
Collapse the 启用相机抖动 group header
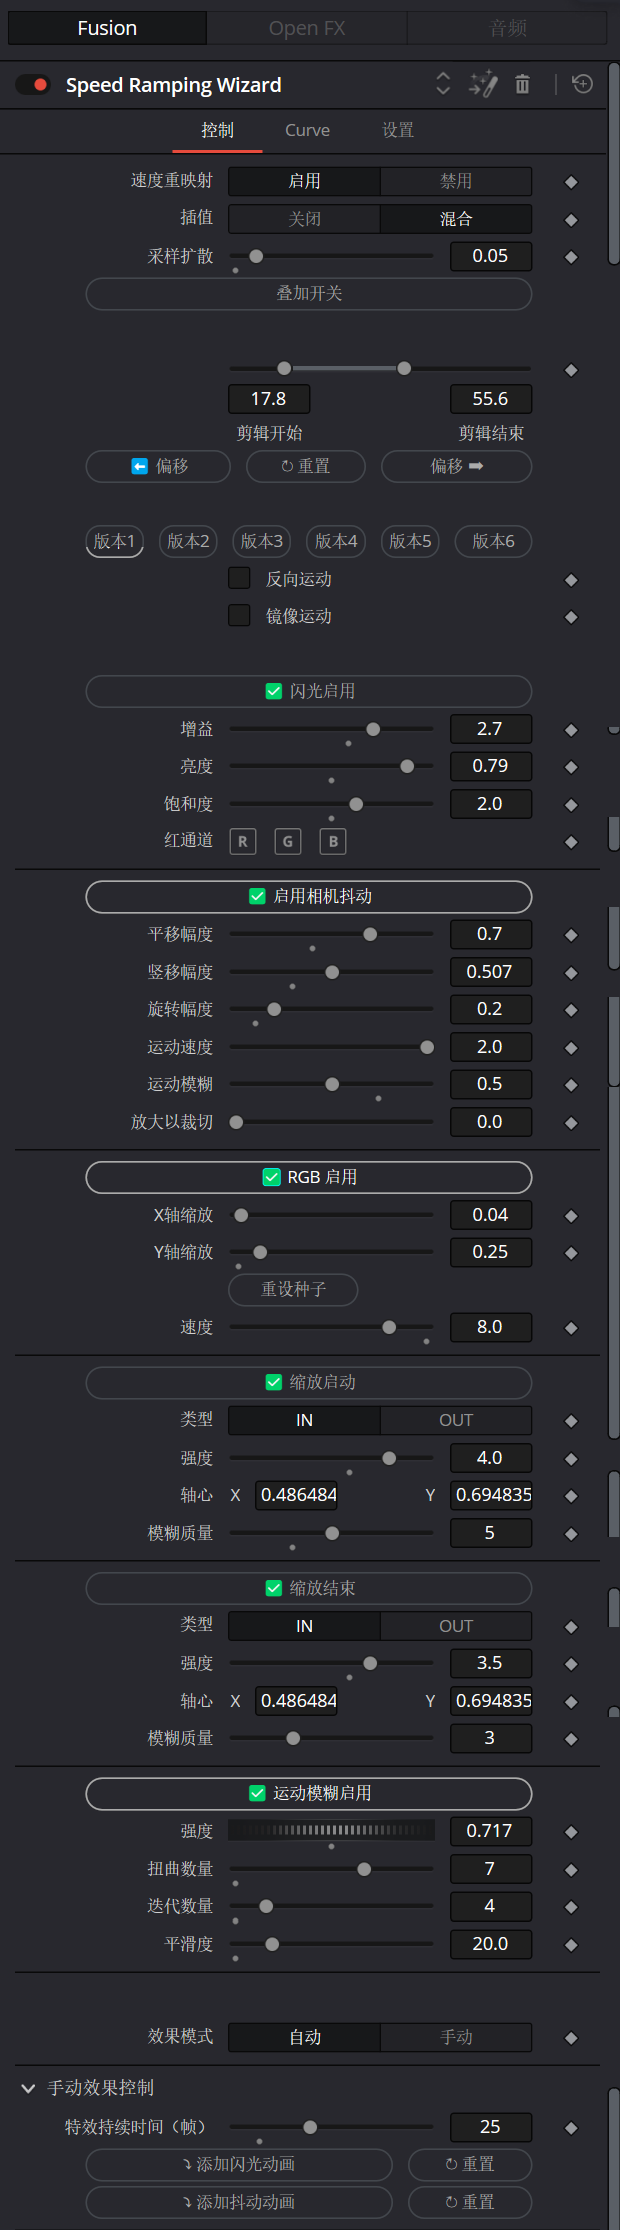point(309,897)
